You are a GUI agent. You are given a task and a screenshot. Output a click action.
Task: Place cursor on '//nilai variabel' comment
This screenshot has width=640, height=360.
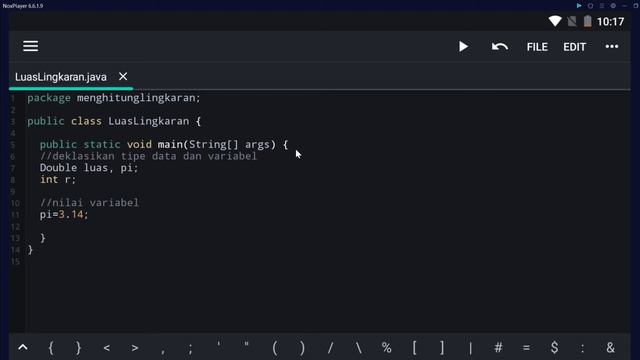tap(89, 203)
